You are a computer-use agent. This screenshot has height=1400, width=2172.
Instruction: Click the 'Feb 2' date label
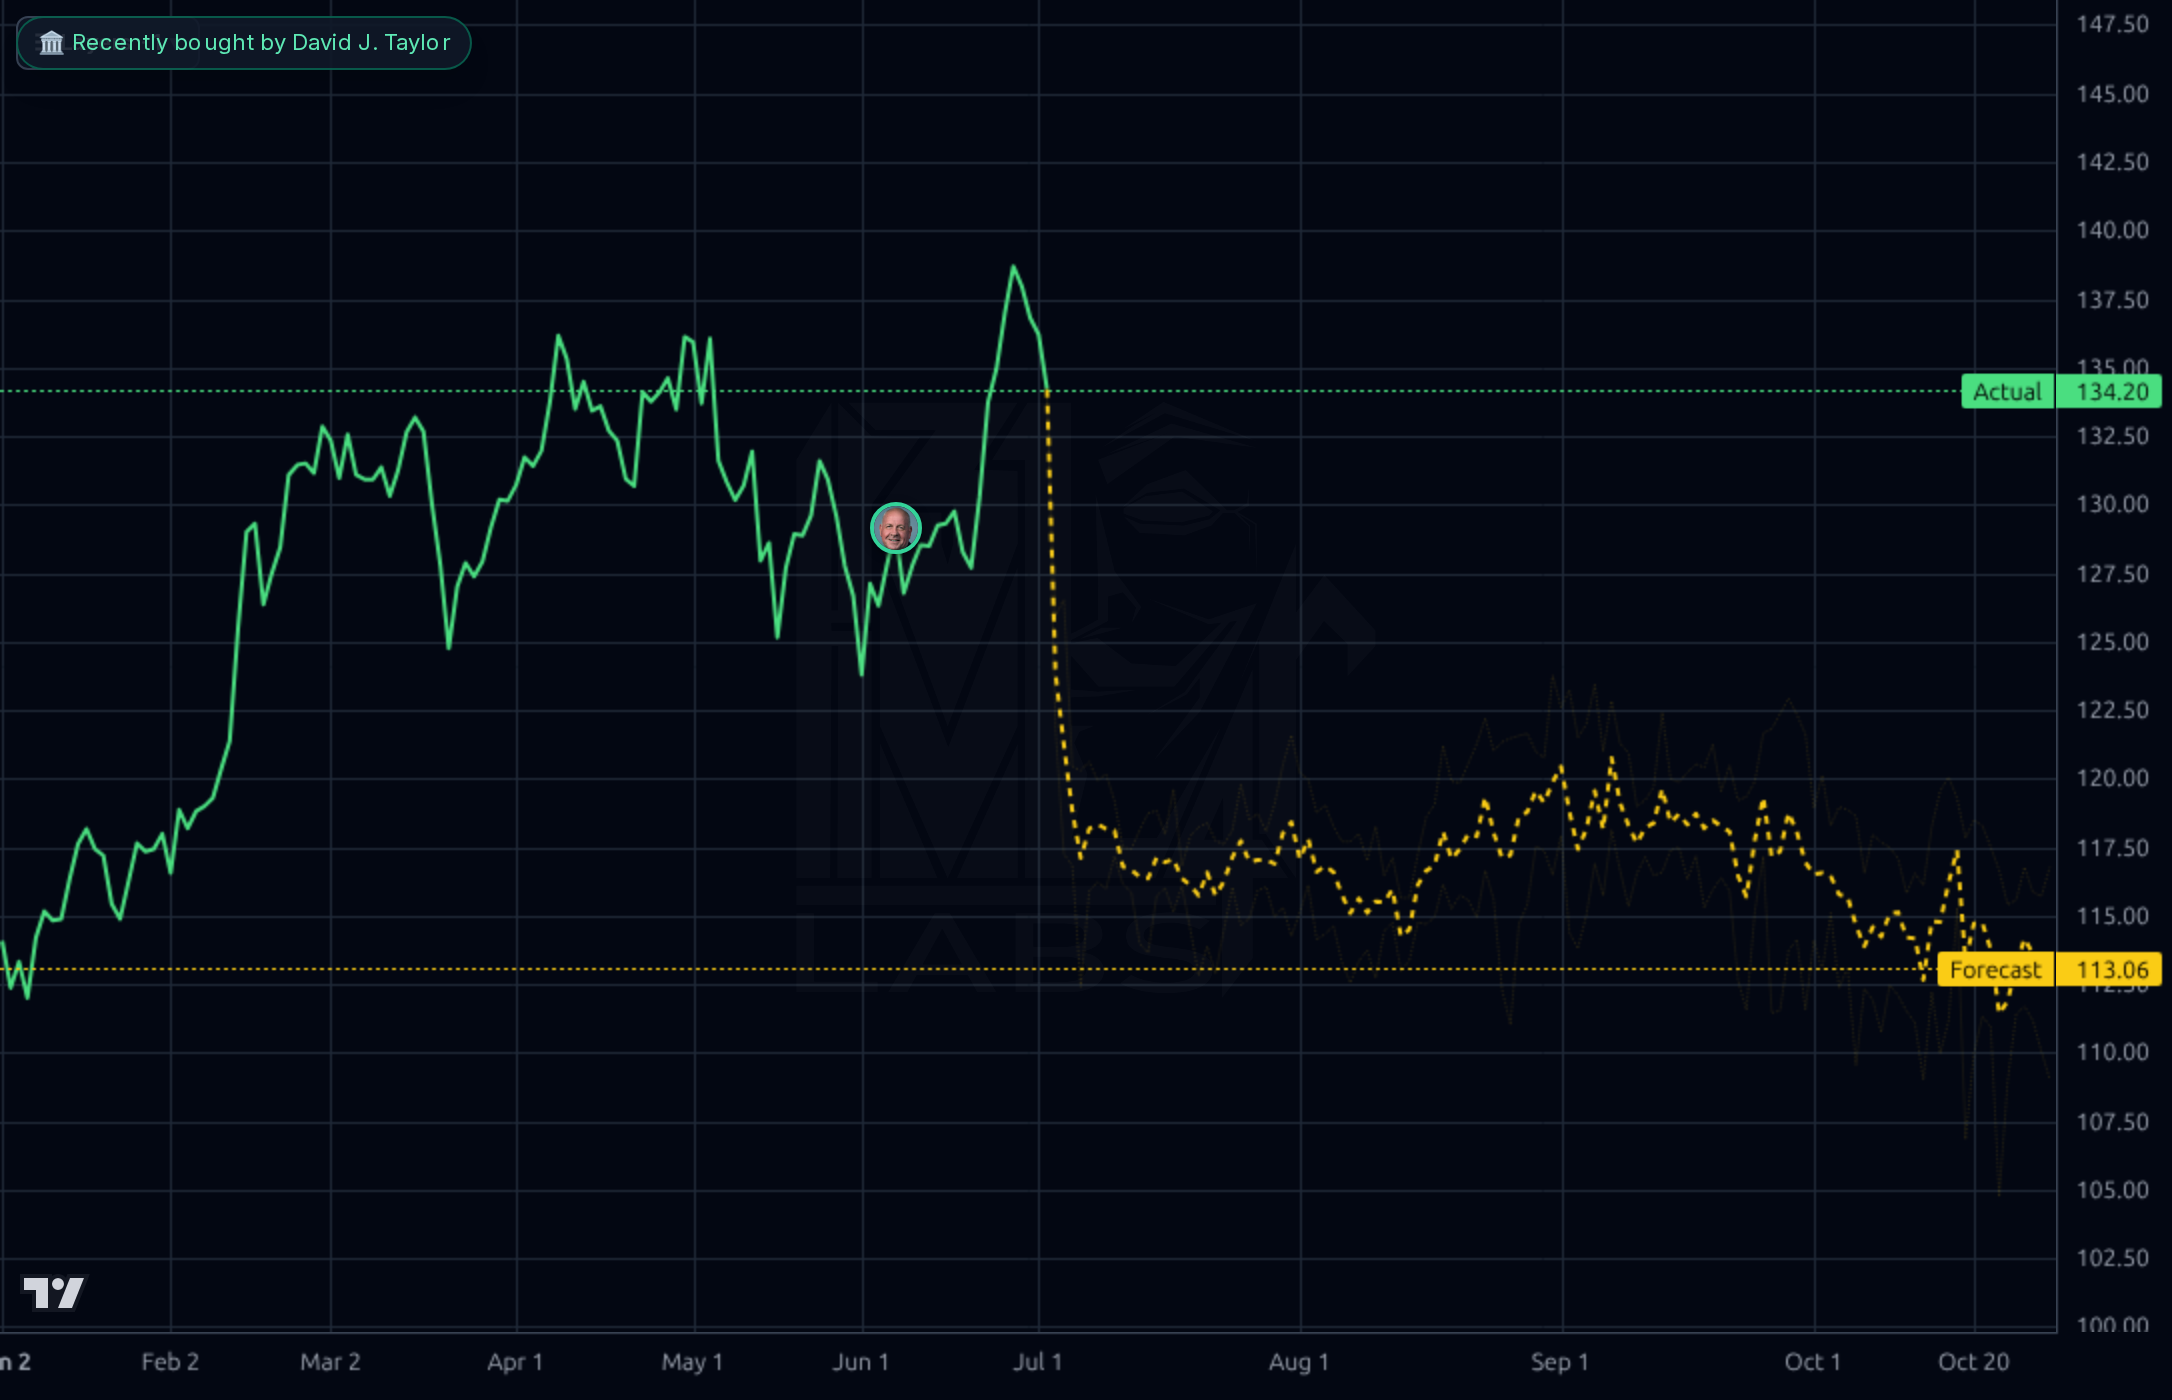pos(170,1362)
